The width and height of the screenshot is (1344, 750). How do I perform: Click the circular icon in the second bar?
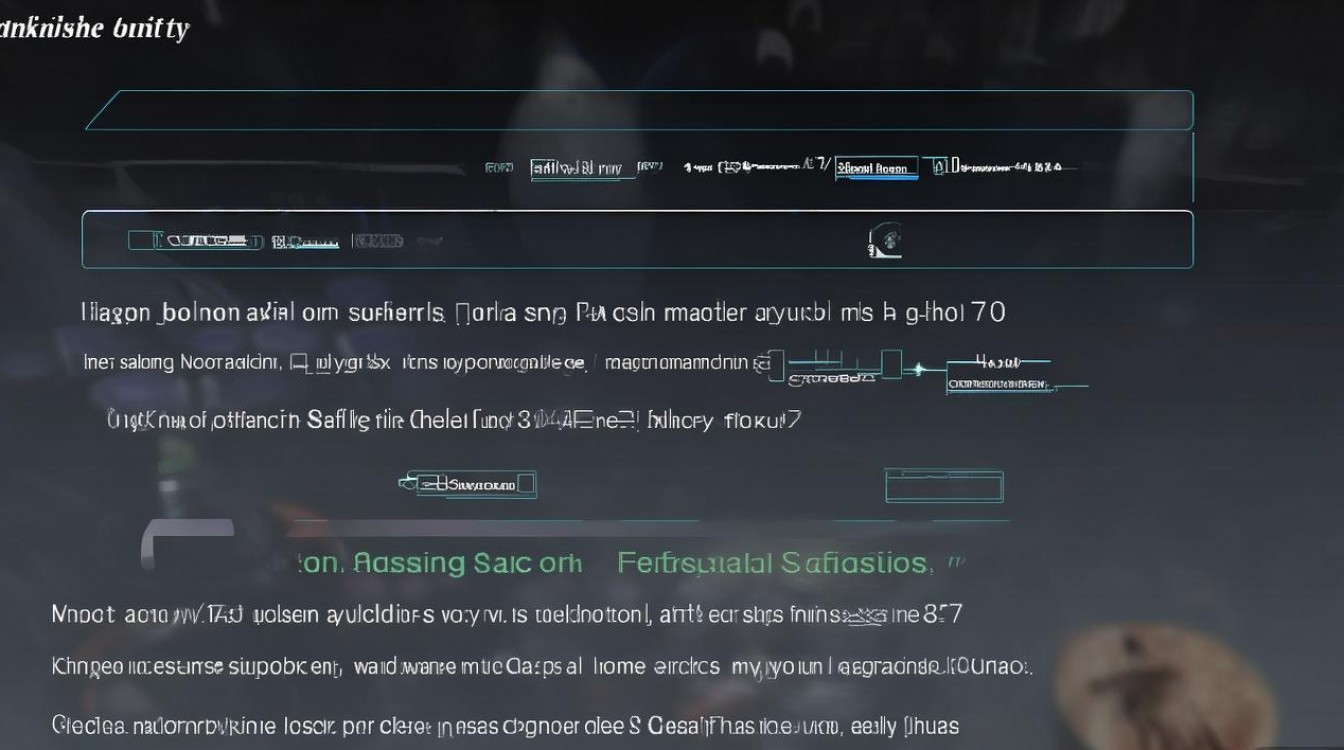[x=885, y=240]
